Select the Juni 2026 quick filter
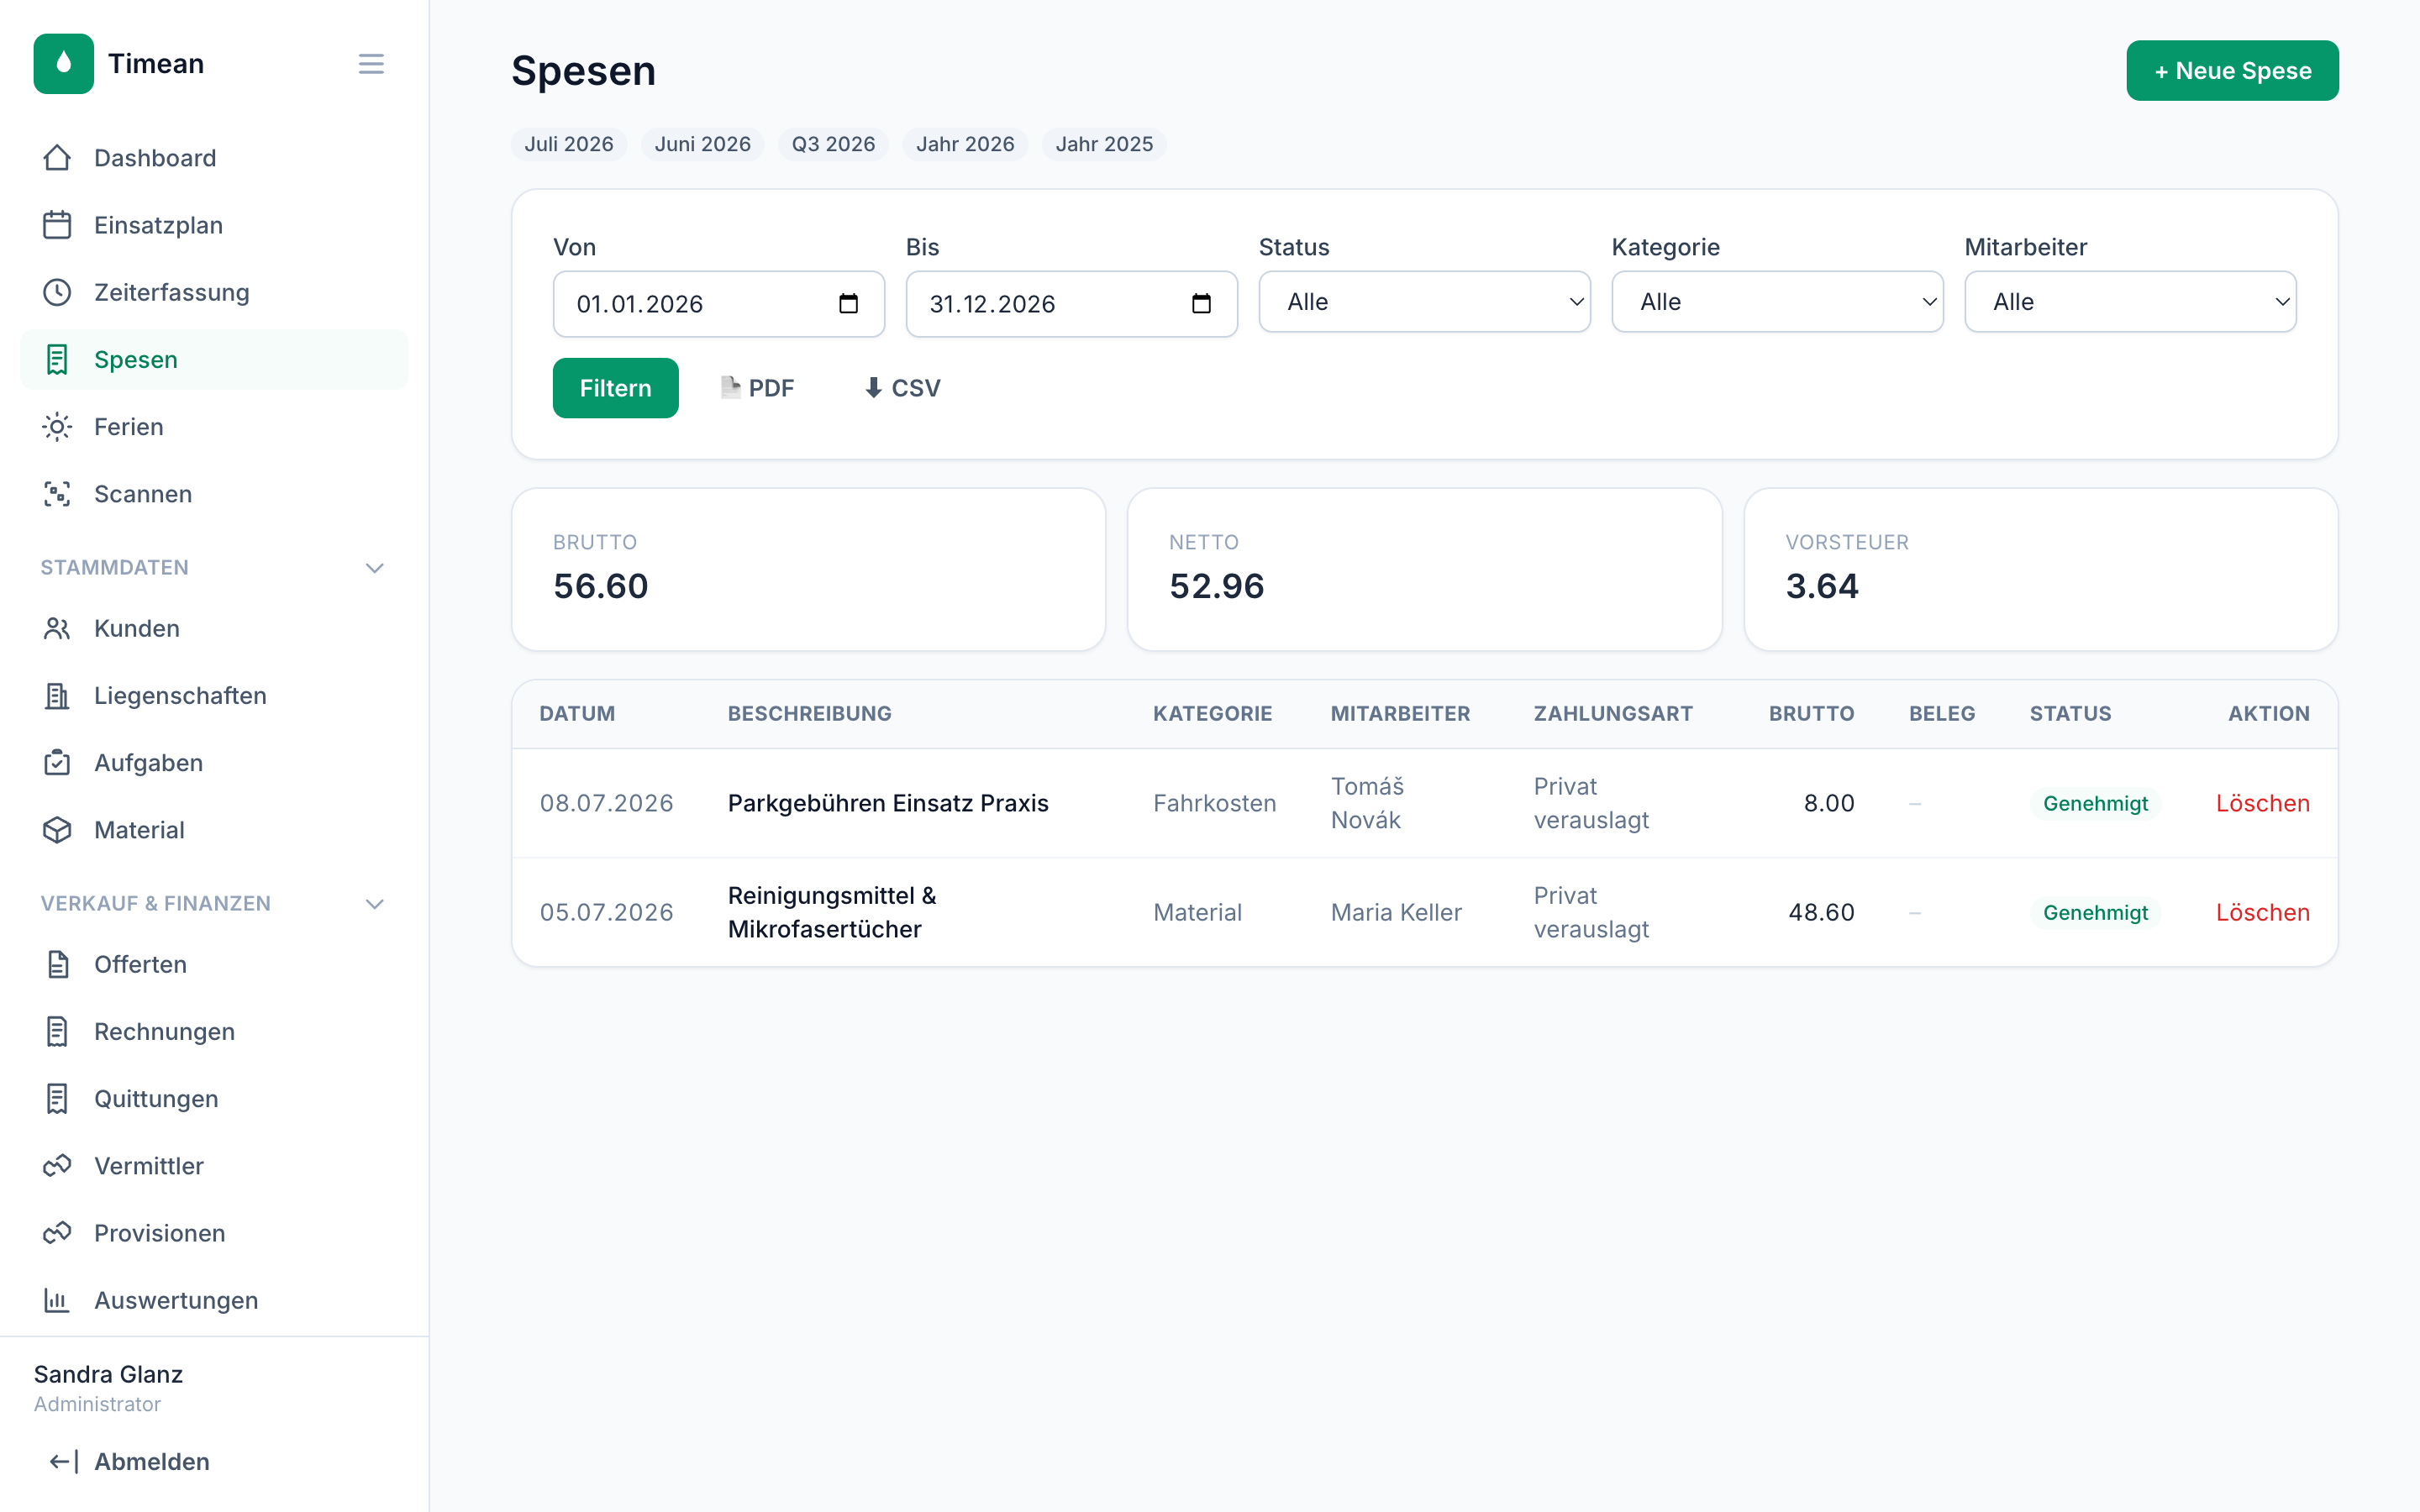 tap(702, 144)
